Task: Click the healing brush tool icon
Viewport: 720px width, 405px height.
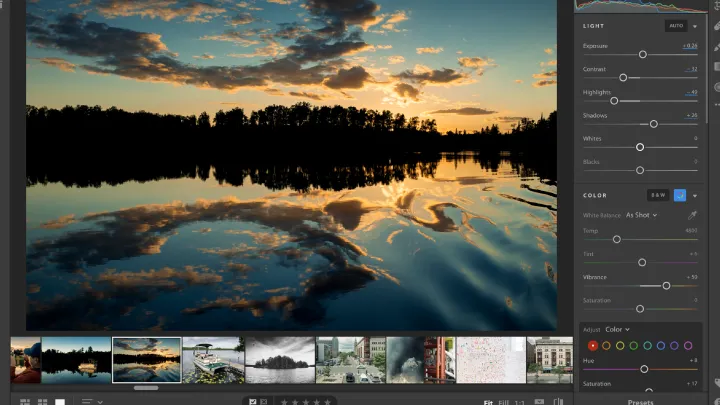Action: 715,28
